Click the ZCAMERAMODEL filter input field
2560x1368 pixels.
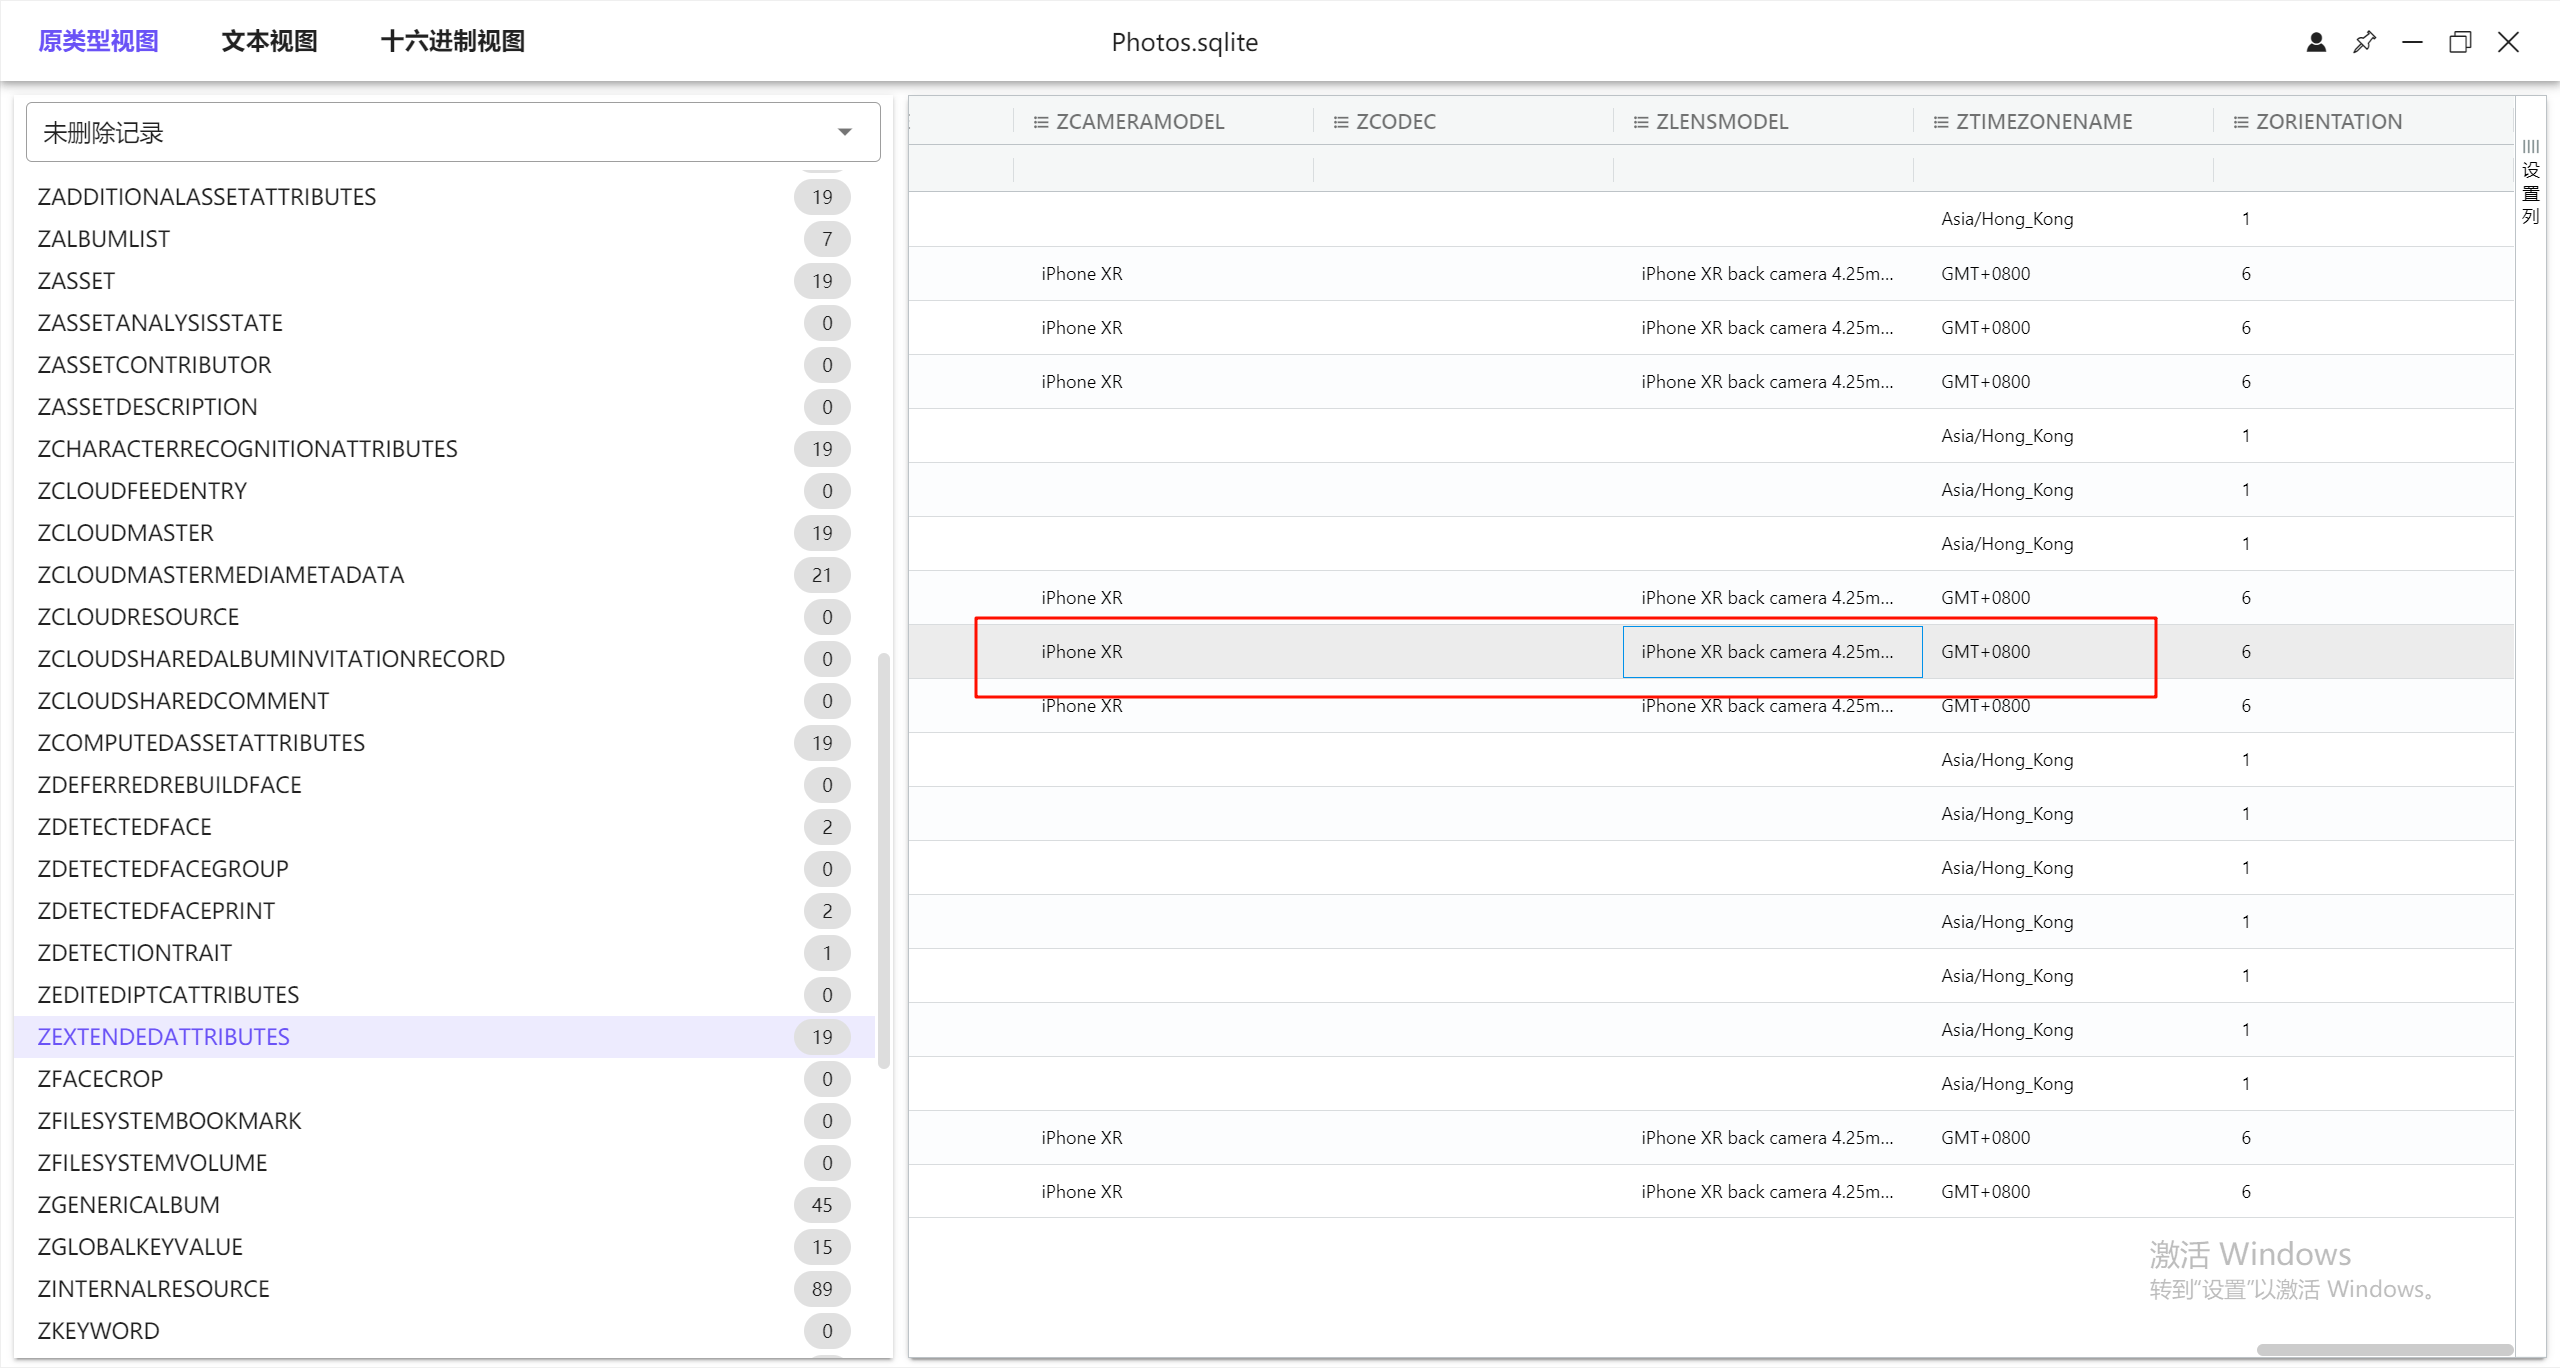point(1162,169)
